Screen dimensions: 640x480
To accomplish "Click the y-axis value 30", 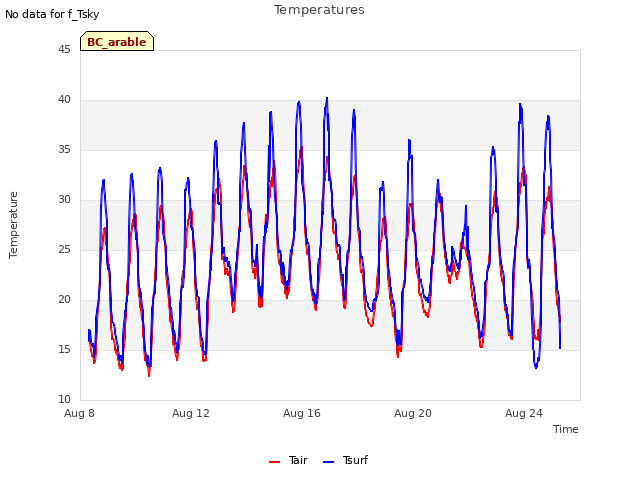I will coord(64,200).
